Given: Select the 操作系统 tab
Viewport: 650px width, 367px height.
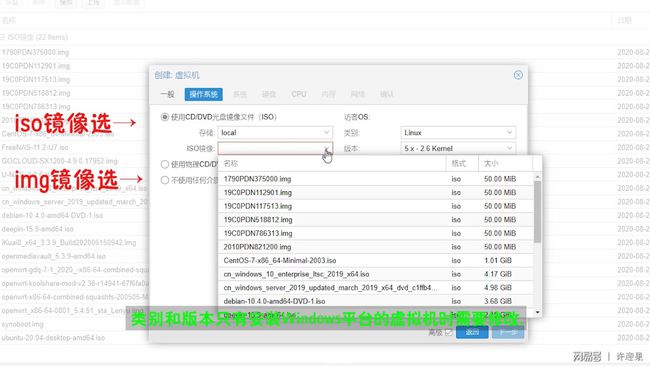Looking at the screenshot, I should coord(204,95).
